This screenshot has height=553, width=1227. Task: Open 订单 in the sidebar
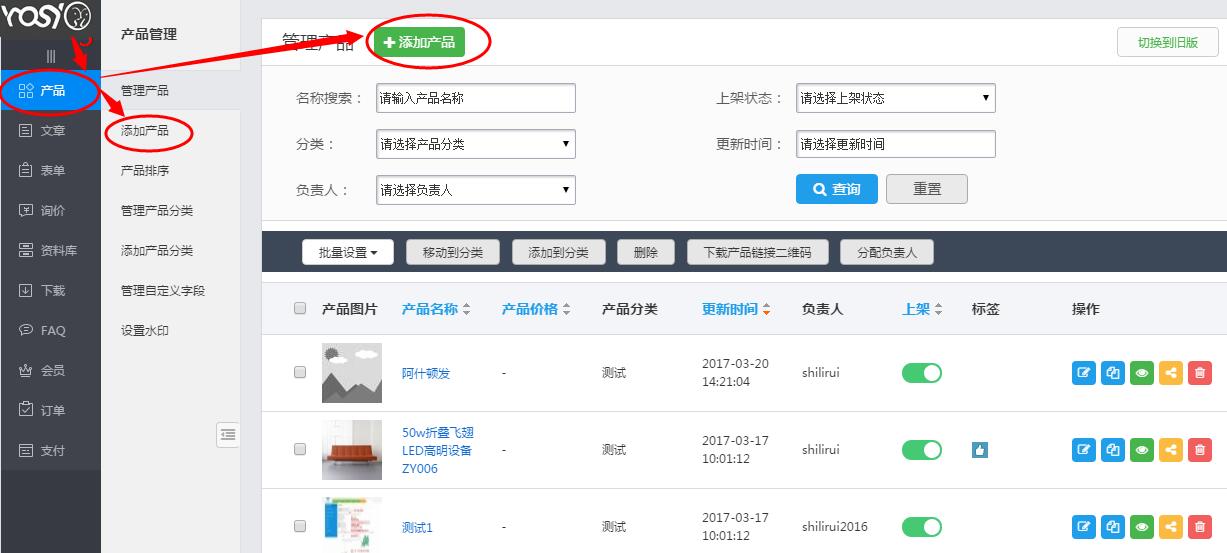(x=50, y=411)
